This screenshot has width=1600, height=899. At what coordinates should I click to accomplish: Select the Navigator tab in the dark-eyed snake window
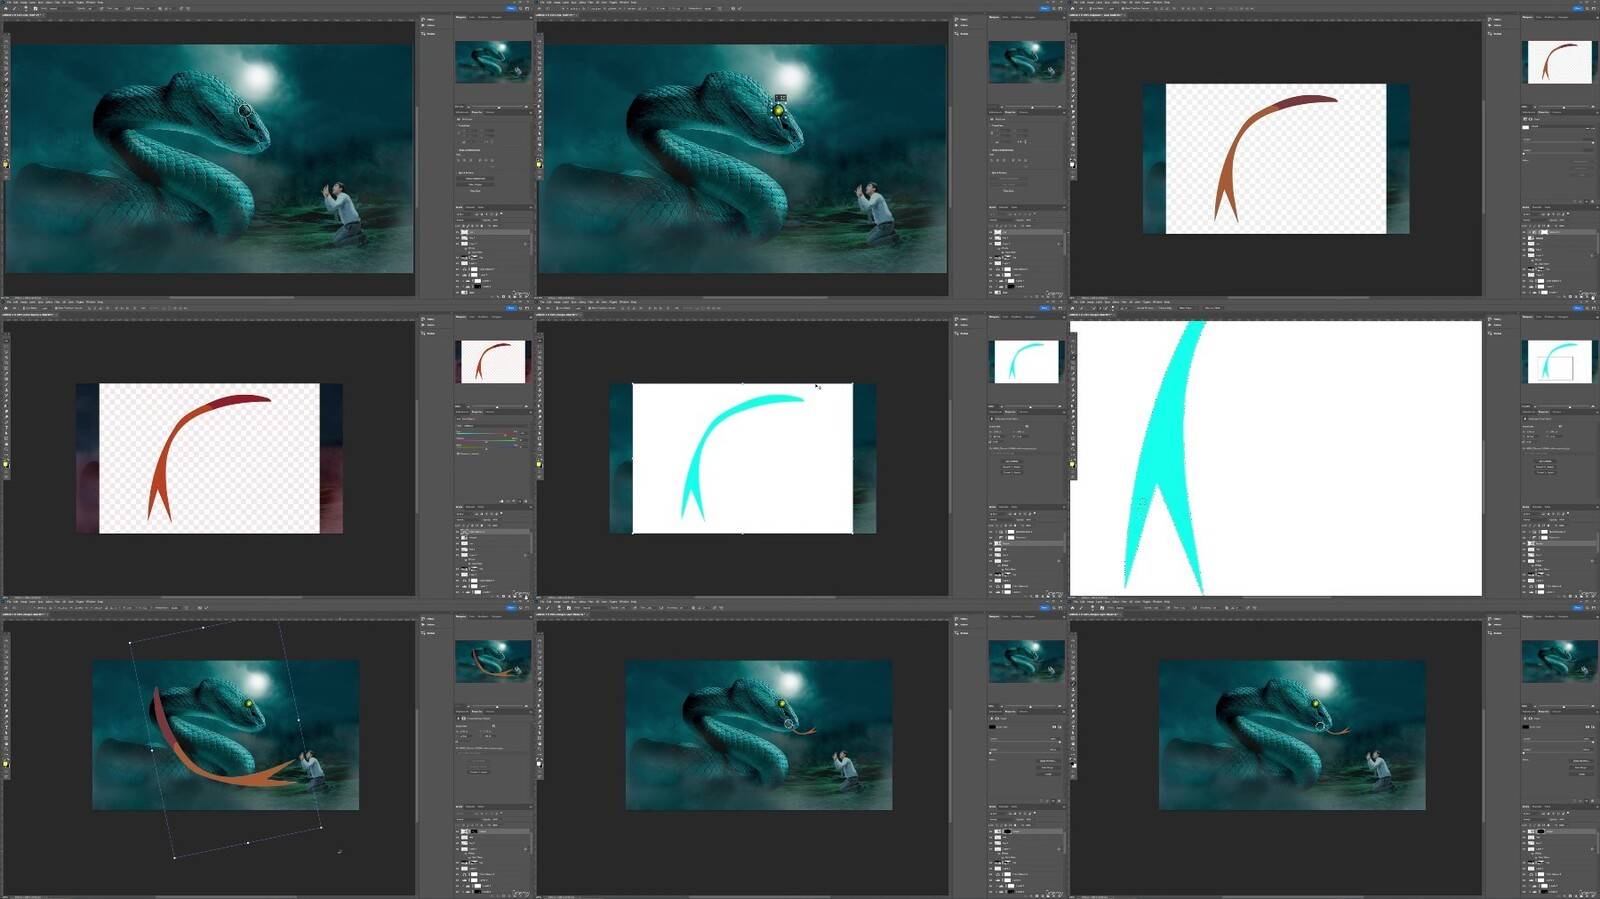click(462, 17)
